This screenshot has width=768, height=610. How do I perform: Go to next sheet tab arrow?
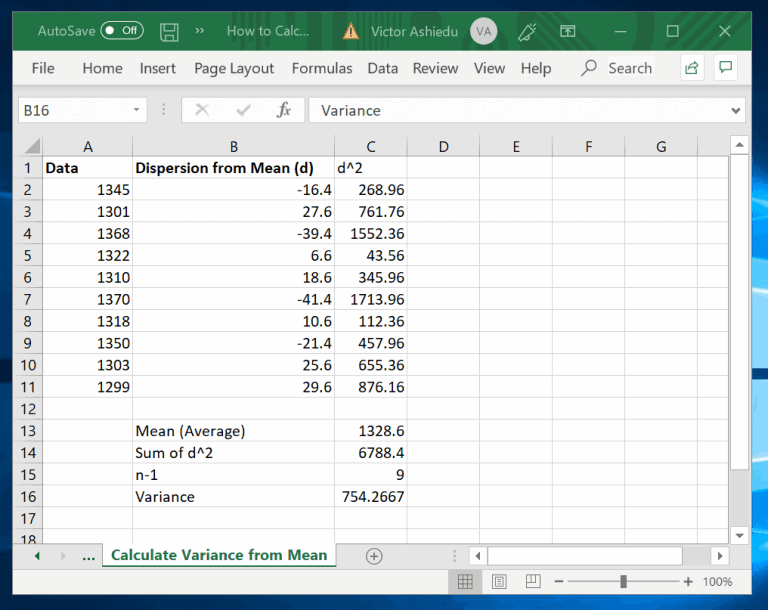click(x=63, y=556)
